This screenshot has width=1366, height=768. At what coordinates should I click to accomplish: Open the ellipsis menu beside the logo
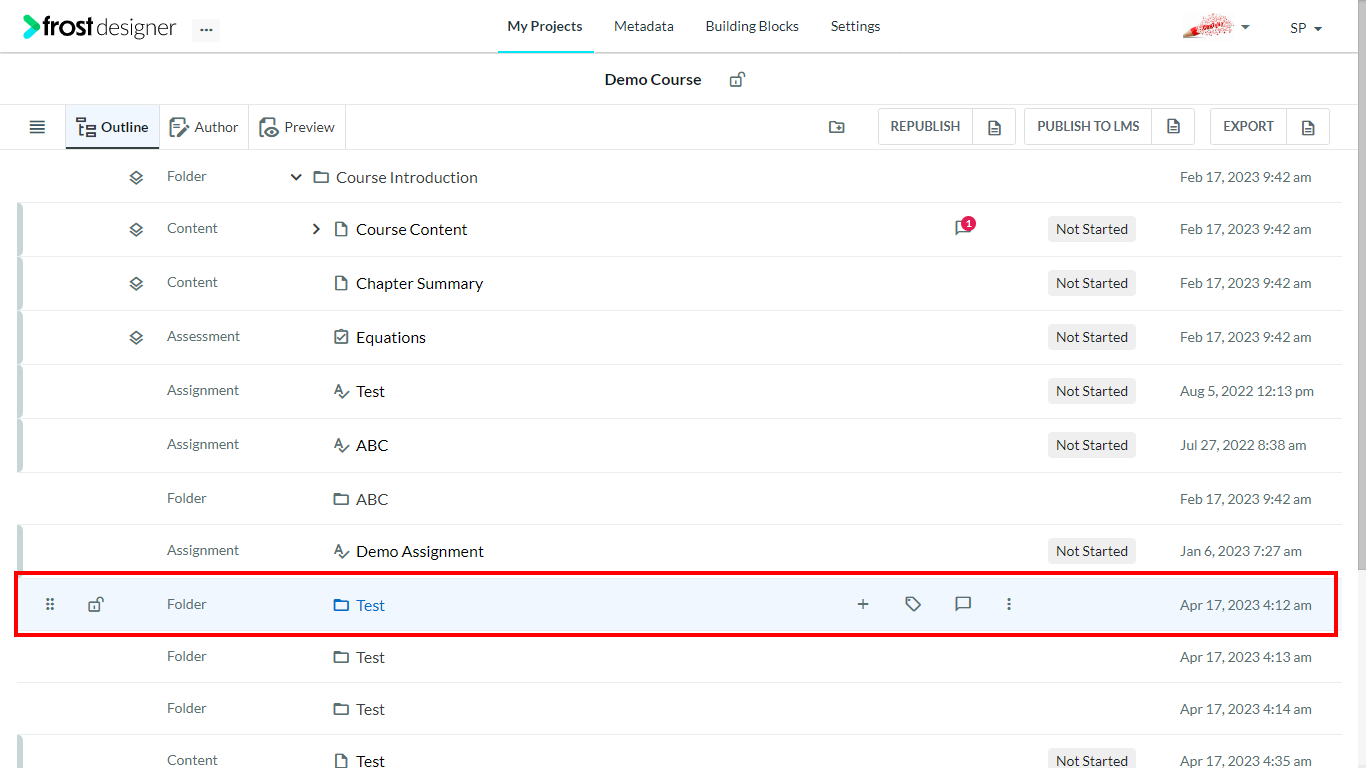pos(206,30)
